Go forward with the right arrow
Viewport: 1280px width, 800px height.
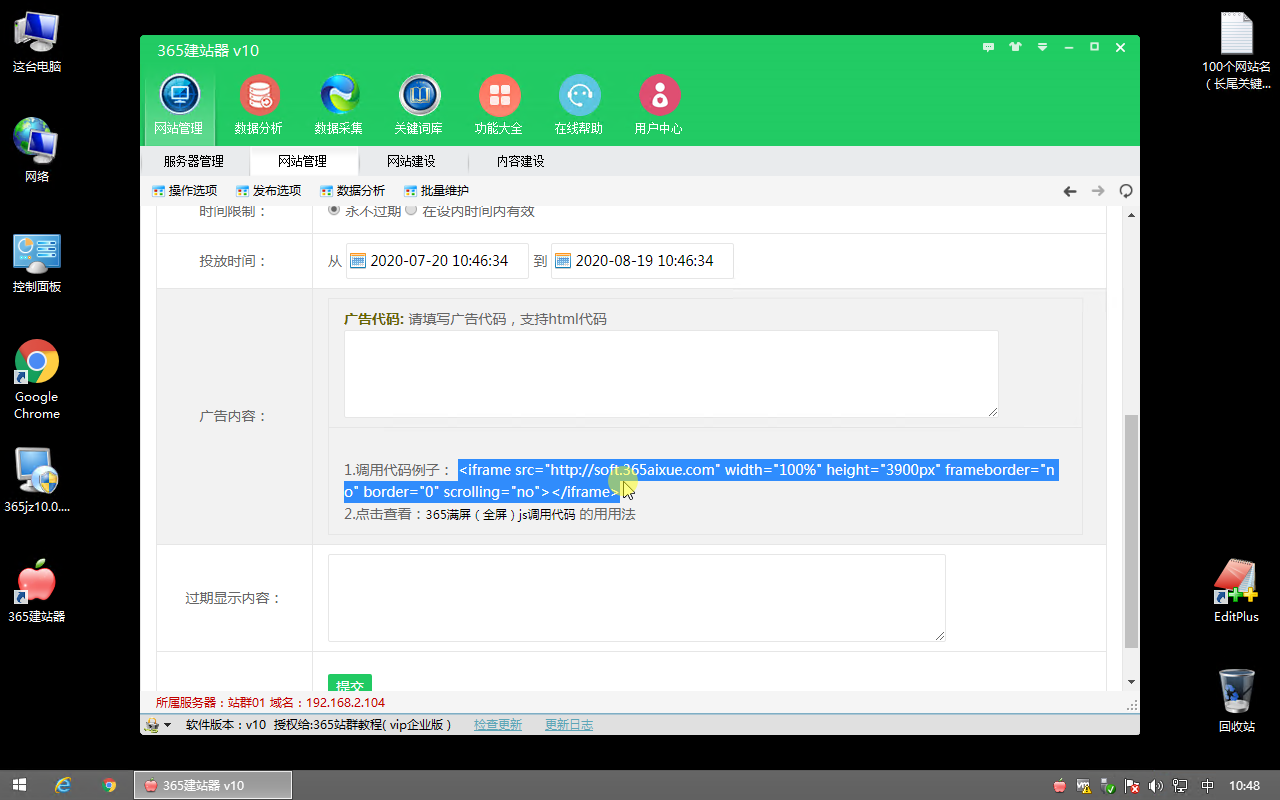pyautogui.click(x=1098, y=191)
